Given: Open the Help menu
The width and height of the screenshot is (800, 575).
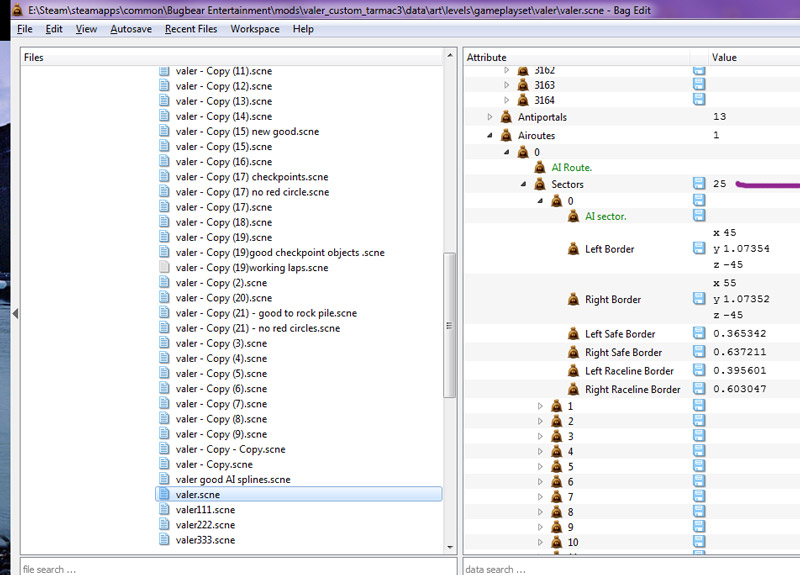Looking at the screenshot, I should click(x=303, y=29).
